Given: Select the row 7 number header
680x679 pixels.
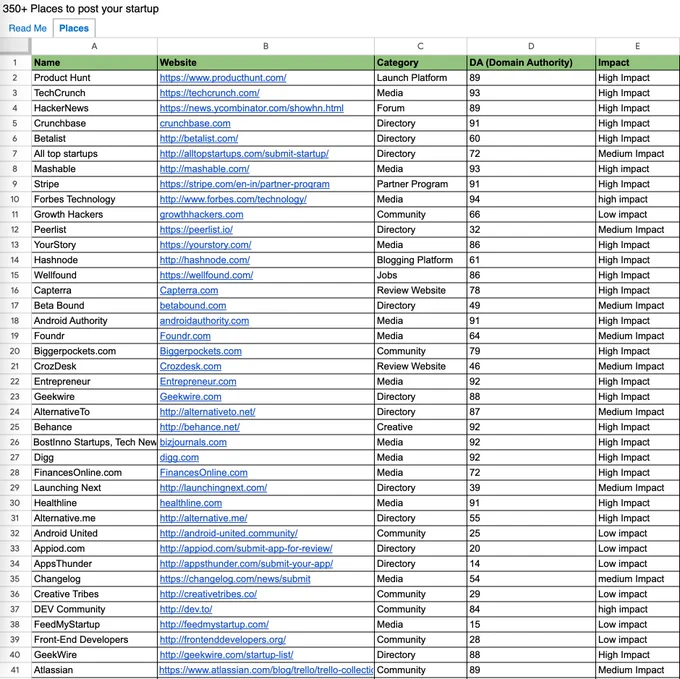Looking at the screenshot, I should [x=15, y=154].
